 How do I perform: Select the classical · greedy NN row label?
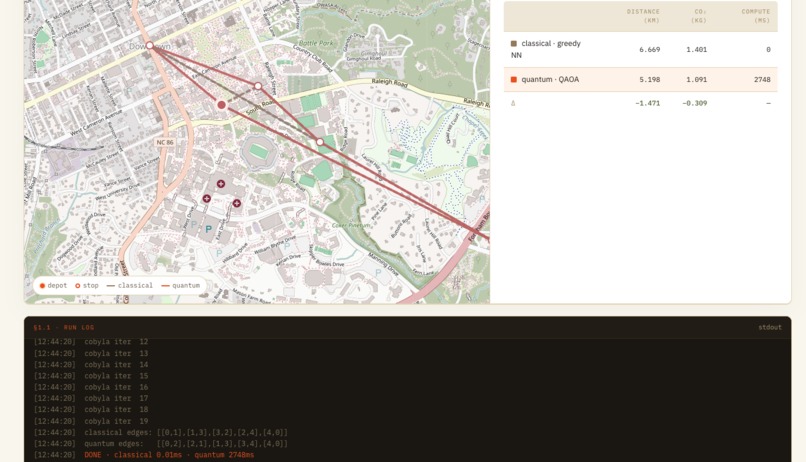click(546, 49)
